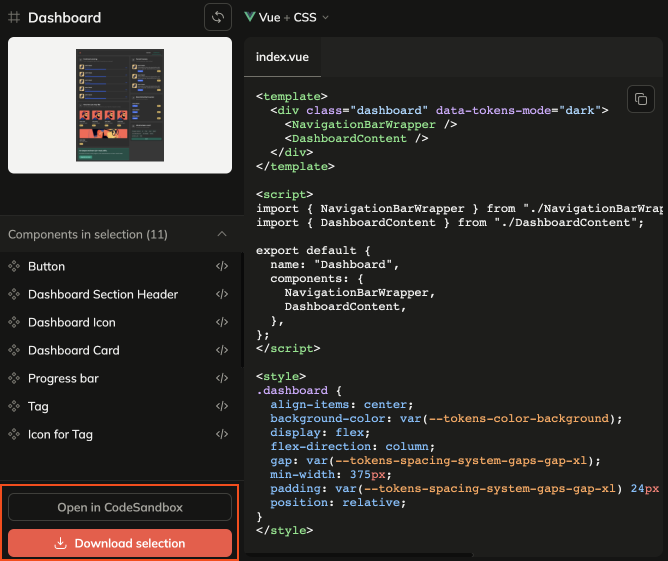Collapse the Components in selection list
Viewport: 668px width, 561px height.
pos(221,235)
